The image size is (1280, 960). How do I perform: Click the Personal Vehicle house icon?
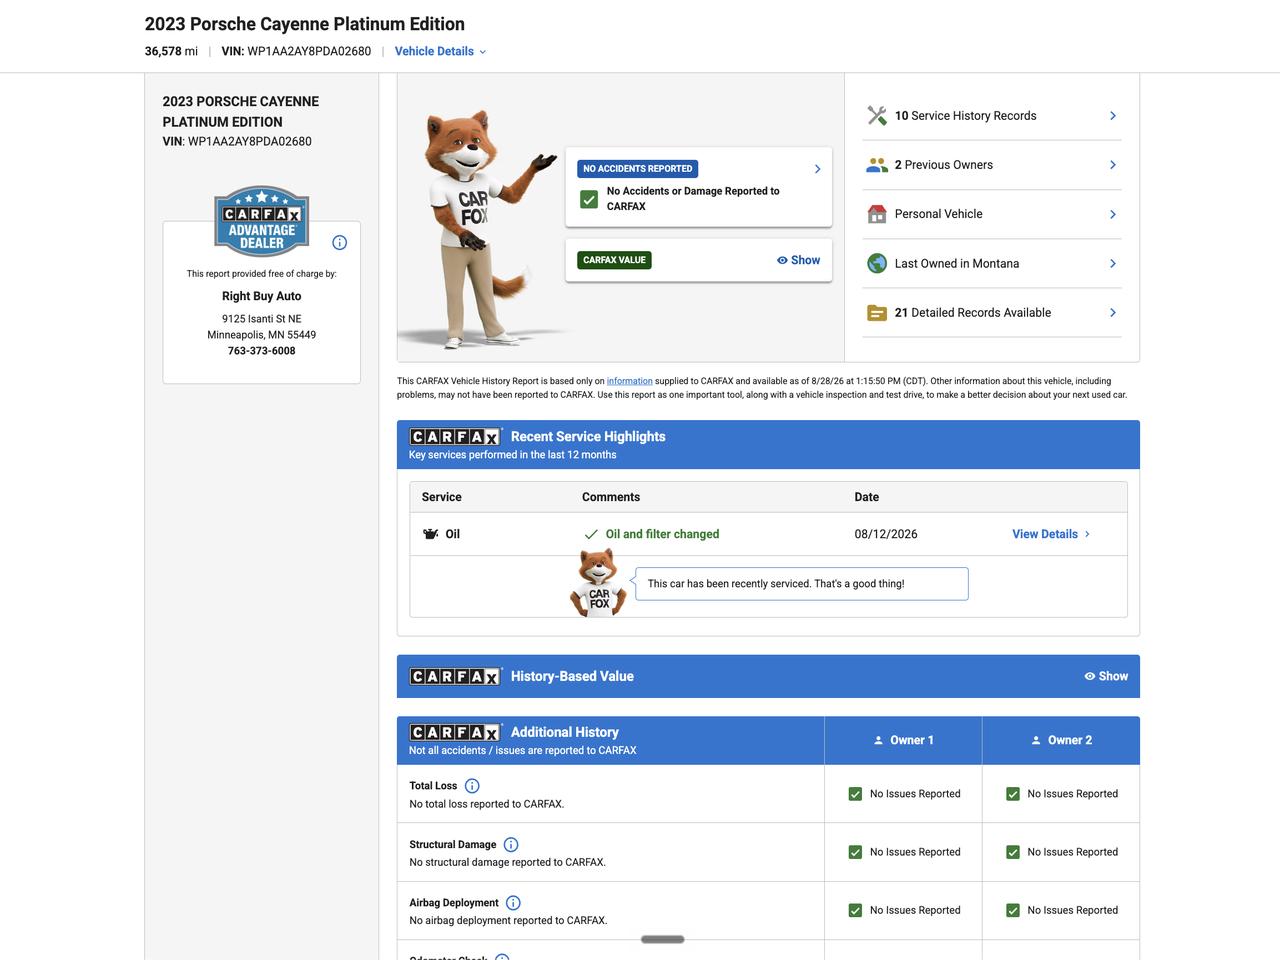point(877,214)
